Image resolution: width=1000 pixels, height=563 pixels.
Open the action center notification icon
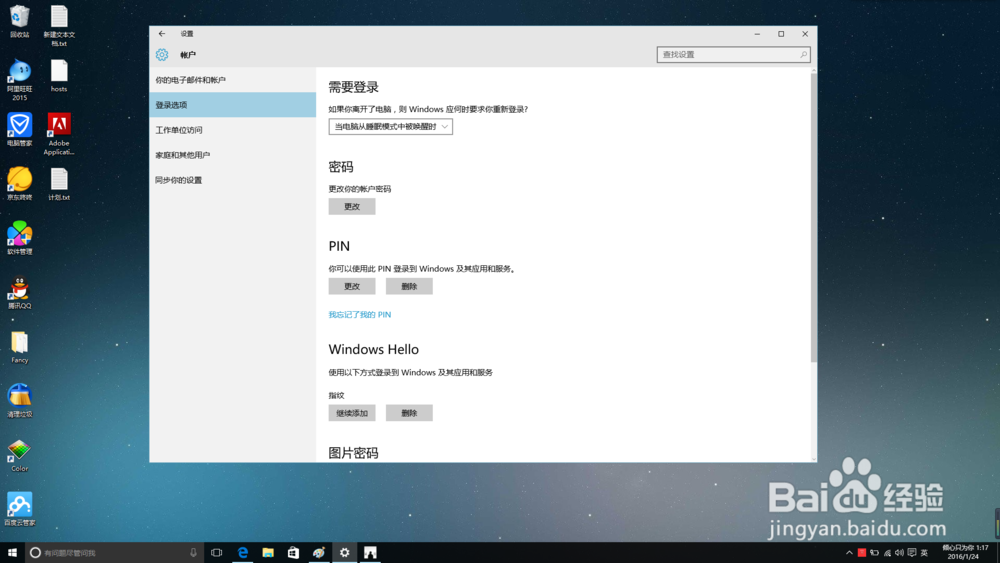(912, 553)
